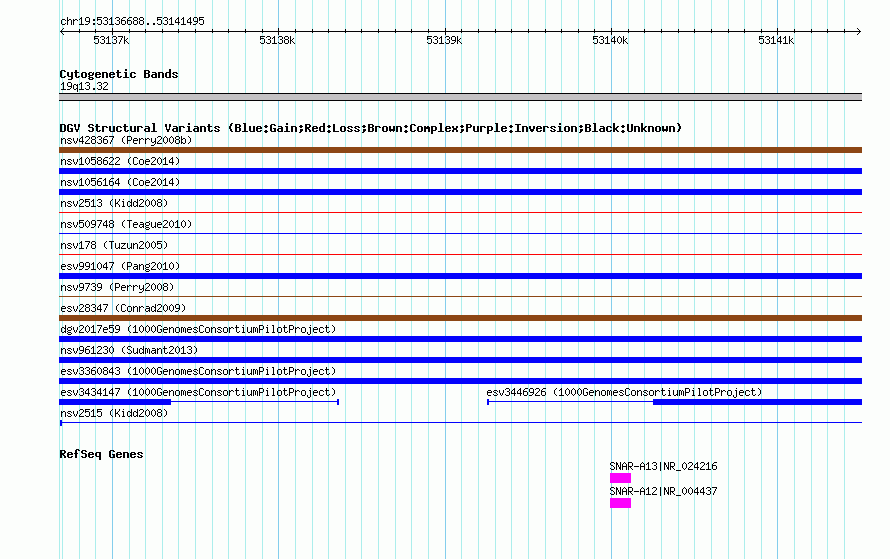Open nsv1056164 (Coe2014) variant label
This screenshot has width=890, height=559.
120,182
